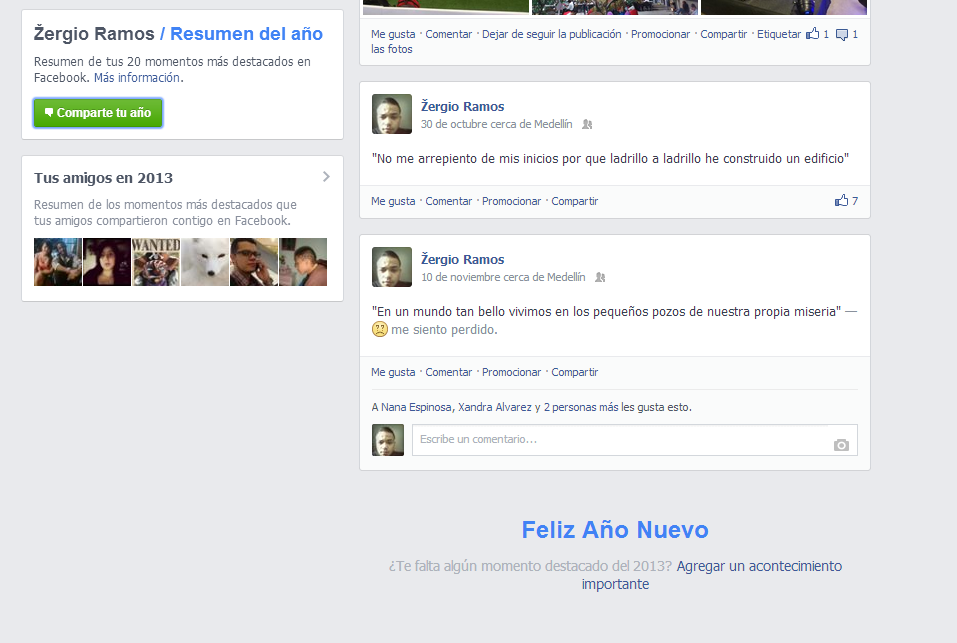Open the last friend thumbnail in the row
This screenshot has height=643, width=957.
(303, 262)
